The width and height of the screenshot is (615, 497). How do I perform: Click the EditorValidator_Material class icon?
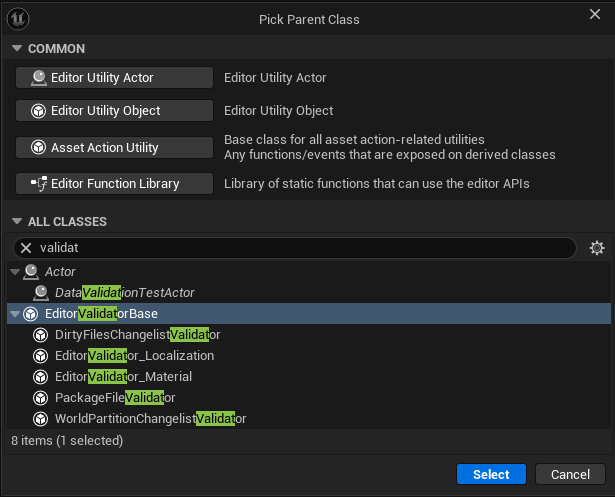tap(41, 377)
